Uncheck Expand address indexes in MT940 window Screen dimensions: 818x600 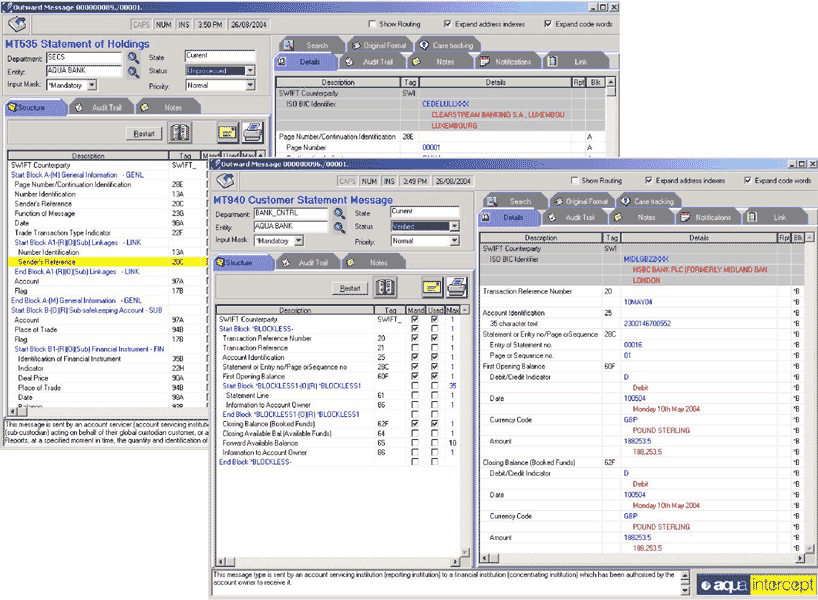[649, 181]
